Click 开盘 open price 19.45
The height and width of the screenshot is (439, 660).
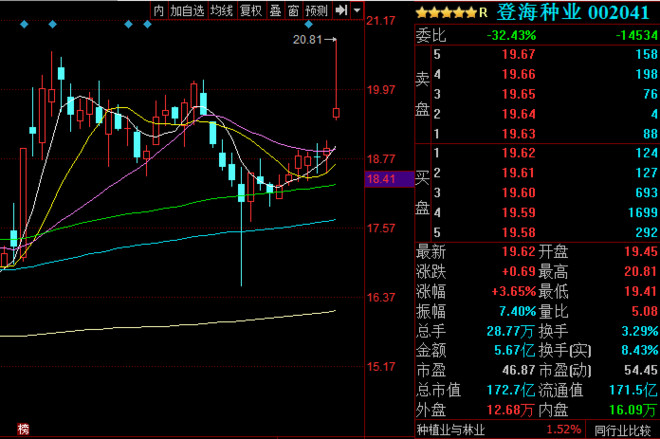click(x=641, y=252)
